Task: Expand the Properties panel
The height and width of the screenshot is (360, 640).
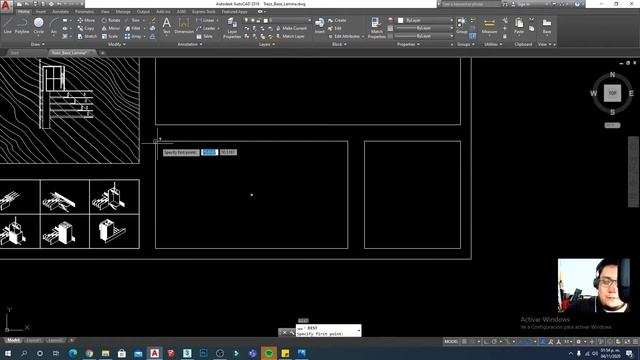Action: [x=408, y=44]
